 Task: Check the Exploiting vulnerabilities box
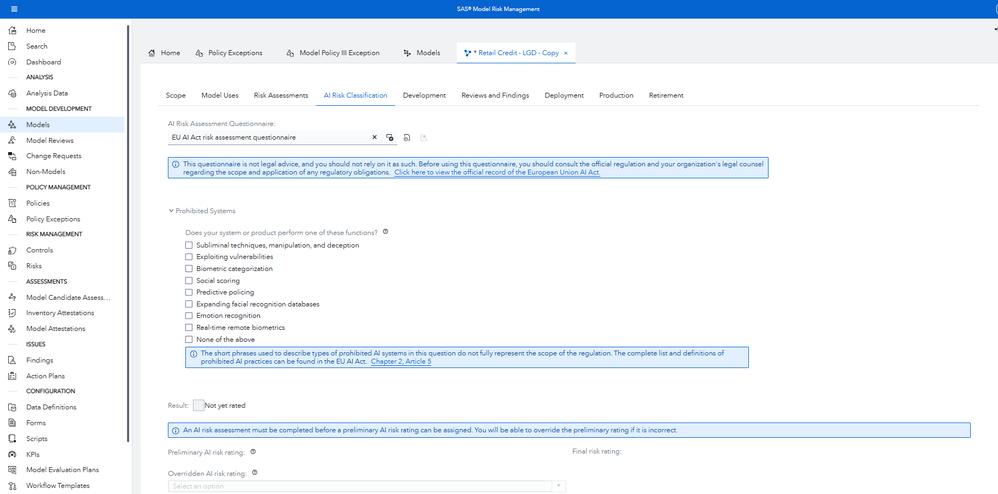point(188,257)
